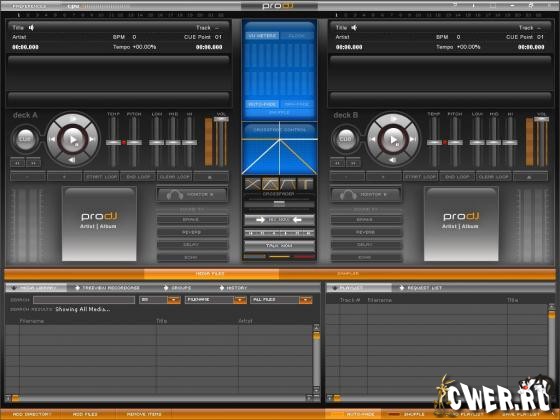Screen dimensions: 560x420
Task: Click Remove Items at bottom
Action: point(144,414)
